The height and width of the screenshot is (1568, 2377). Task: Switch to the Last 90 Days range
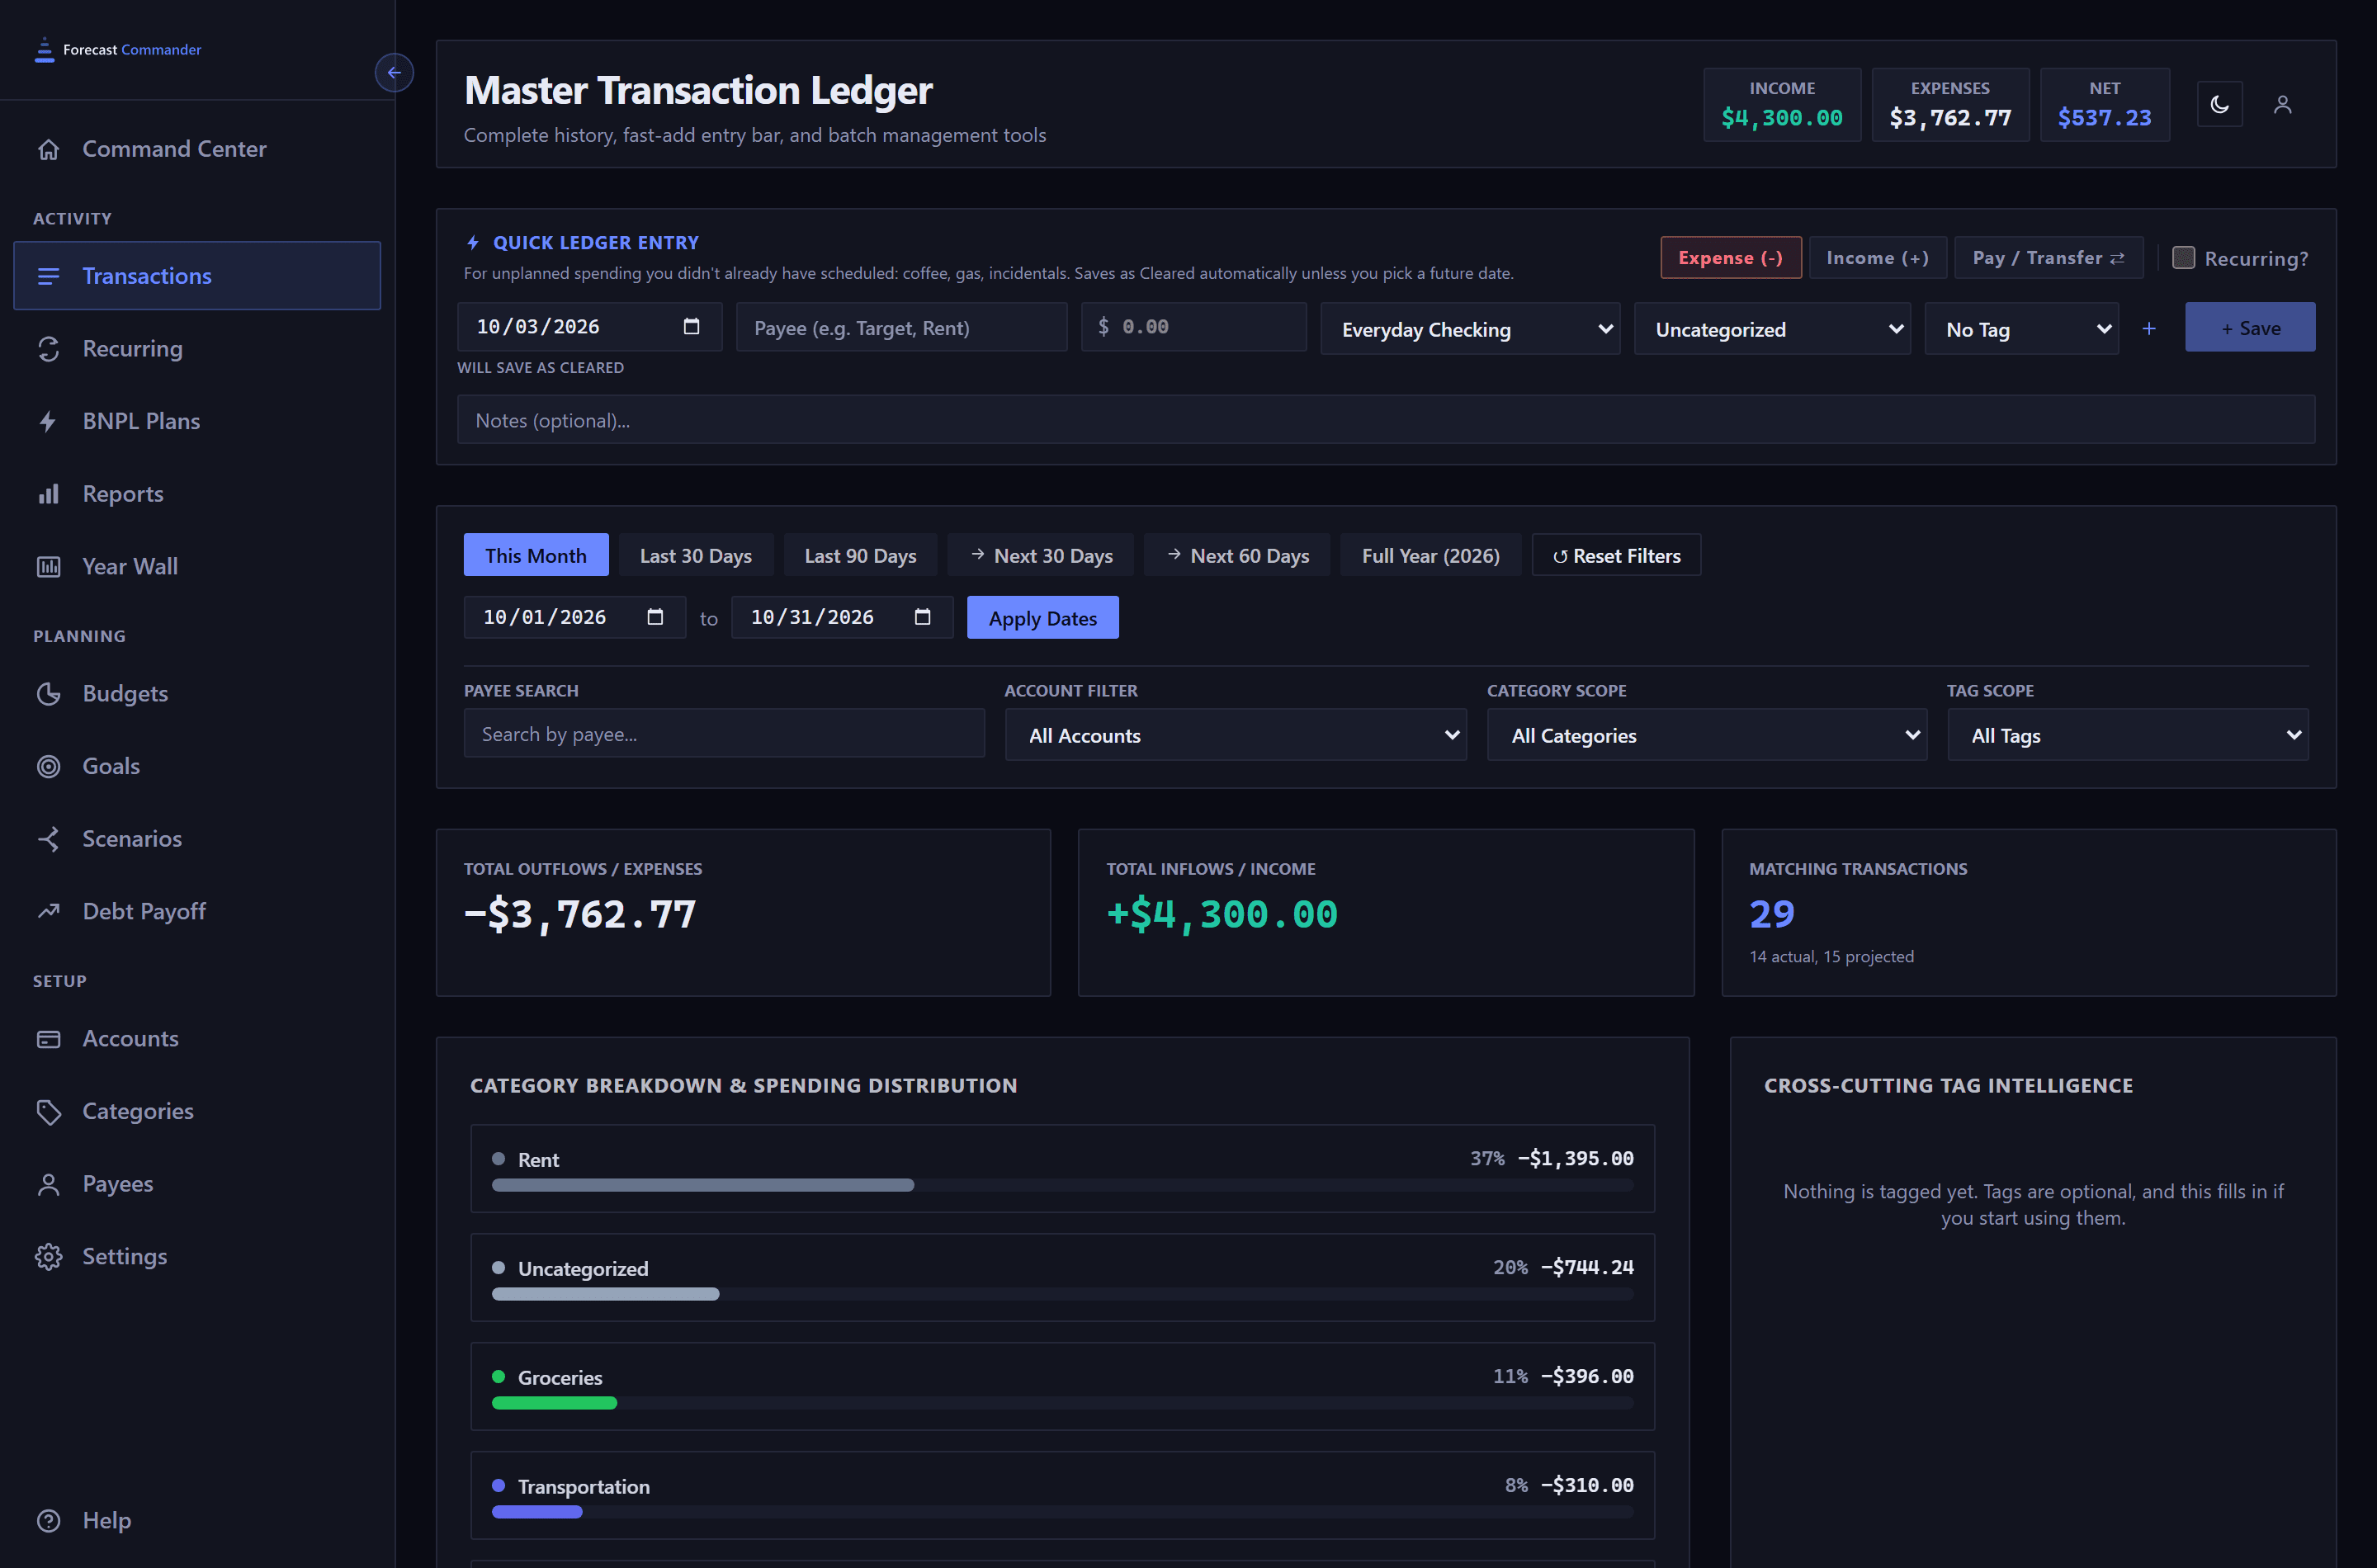859,554
